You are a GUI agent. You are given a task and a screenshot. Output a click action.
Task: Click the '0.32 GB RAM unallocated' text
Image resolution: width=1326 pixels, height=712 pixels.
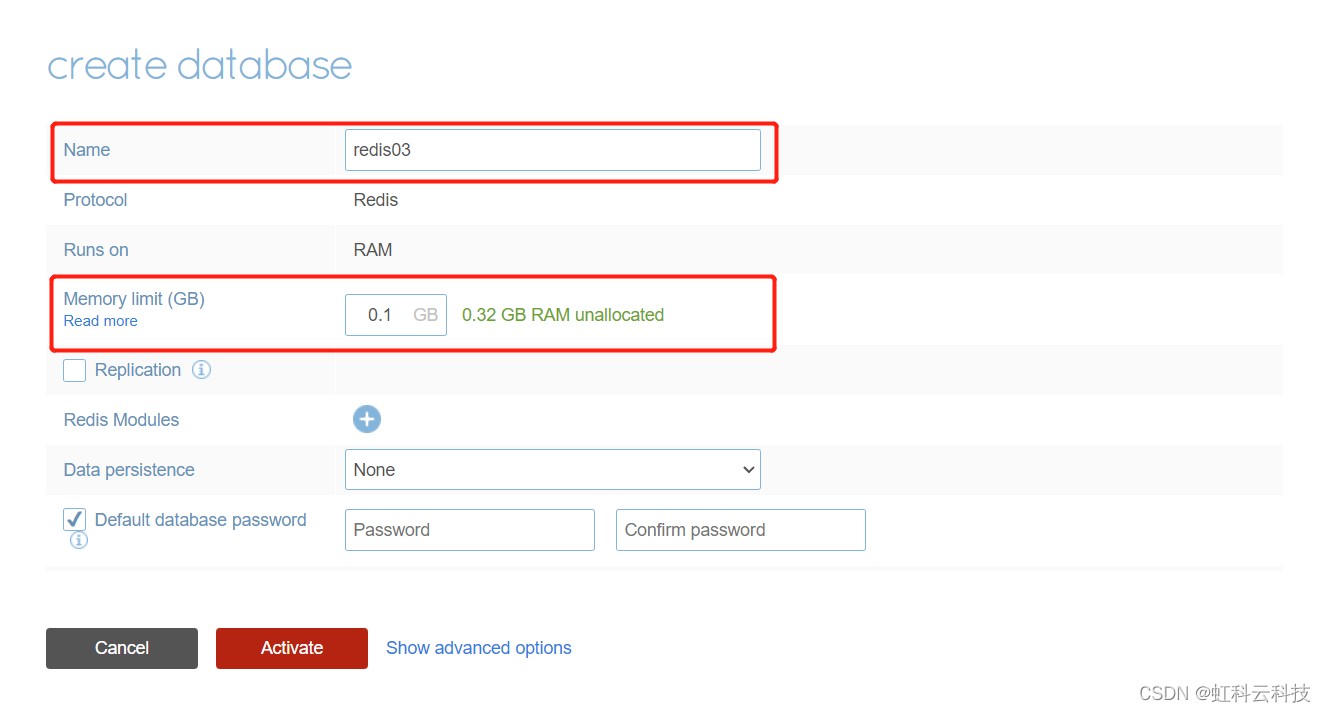[x=563, y=315]
